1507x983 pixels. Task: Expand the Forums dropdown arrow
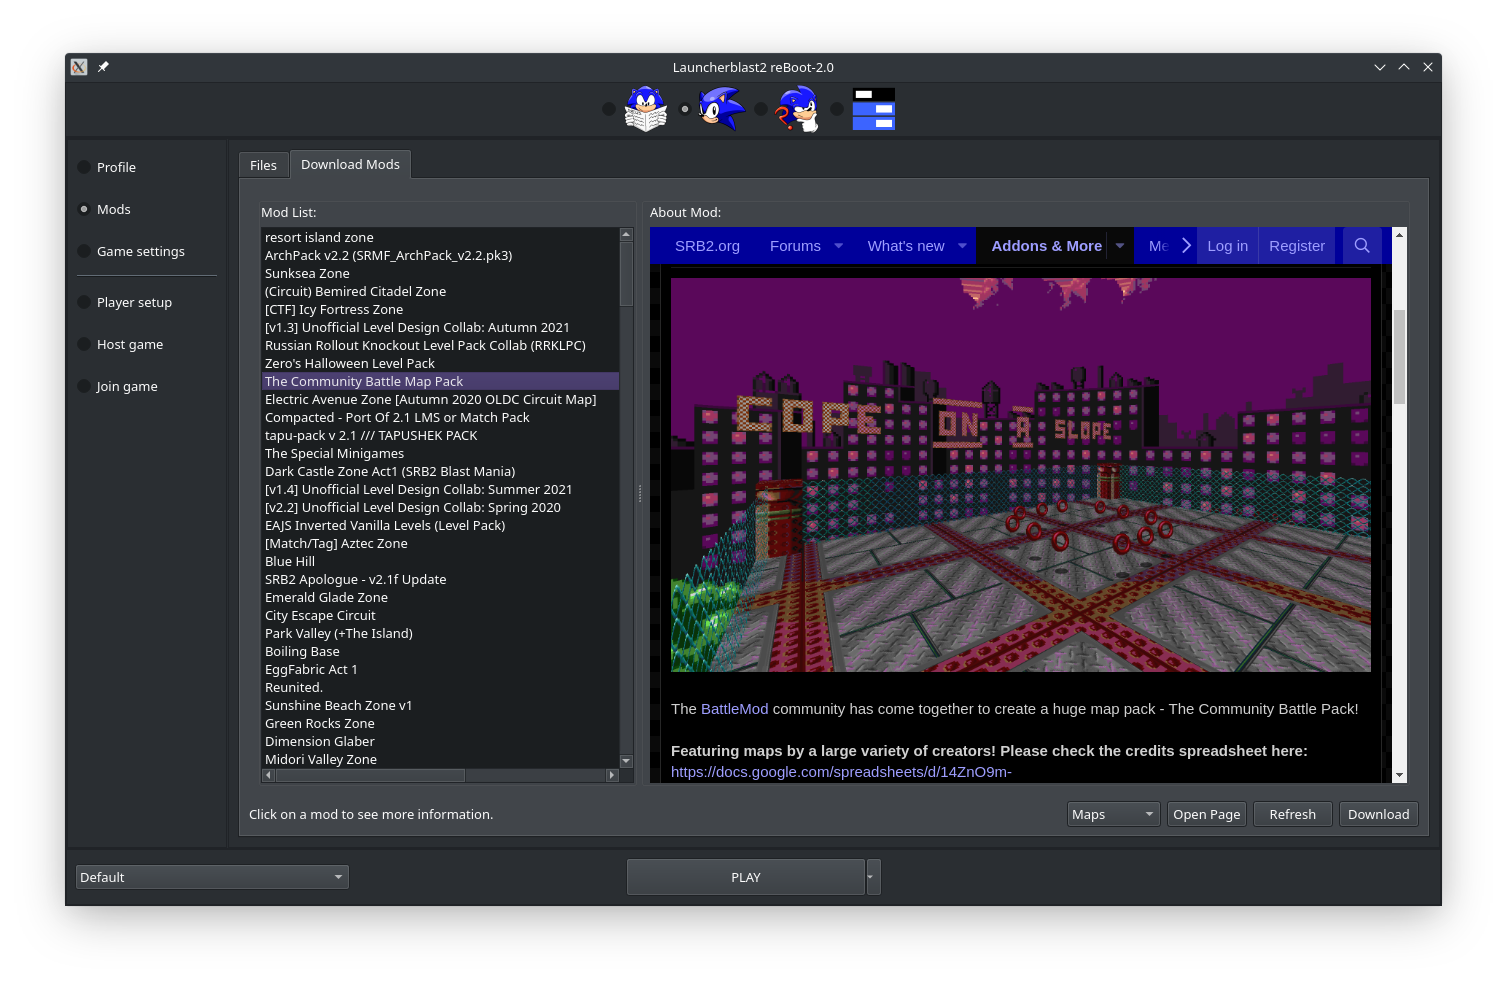tap(838, 246)
